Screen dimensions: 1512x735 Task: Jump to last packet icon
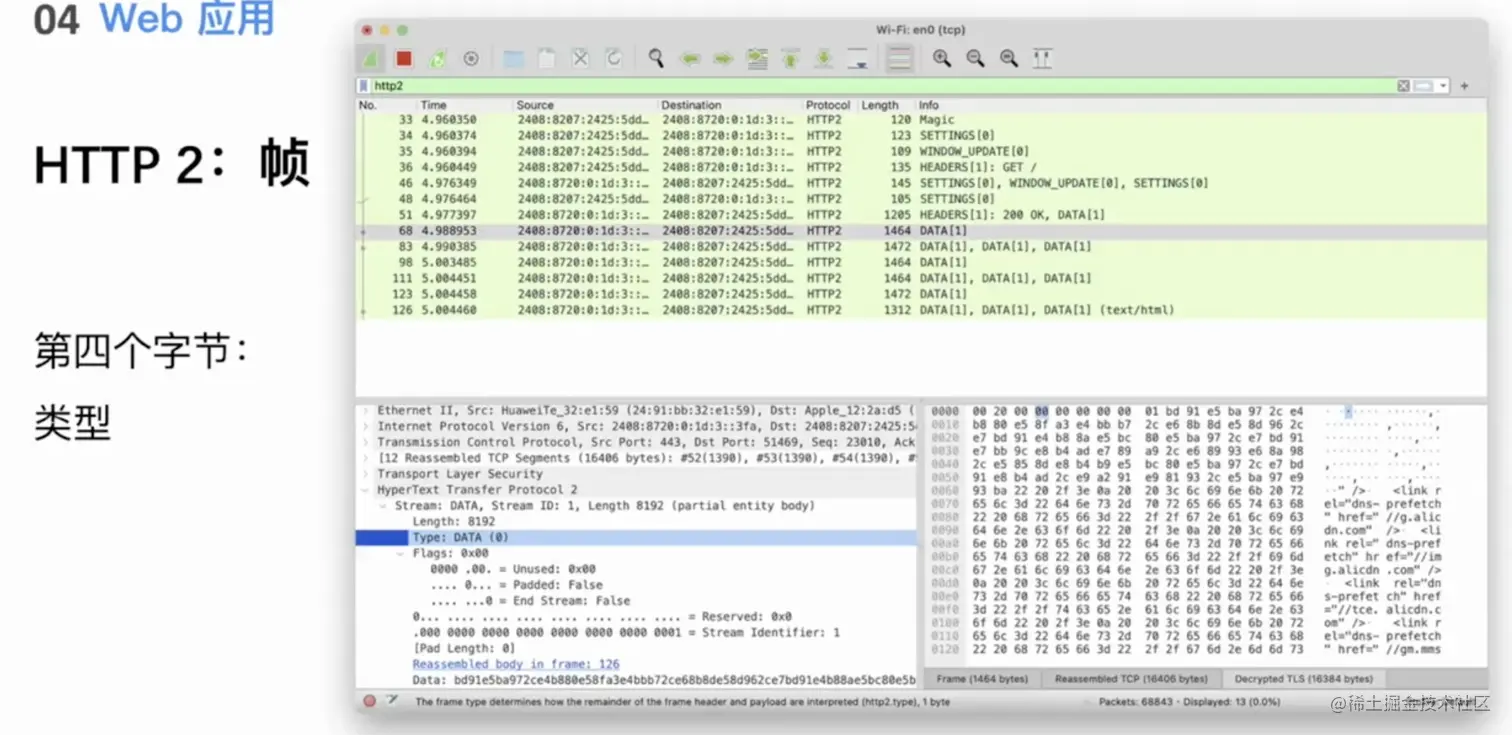coord(823,59)
